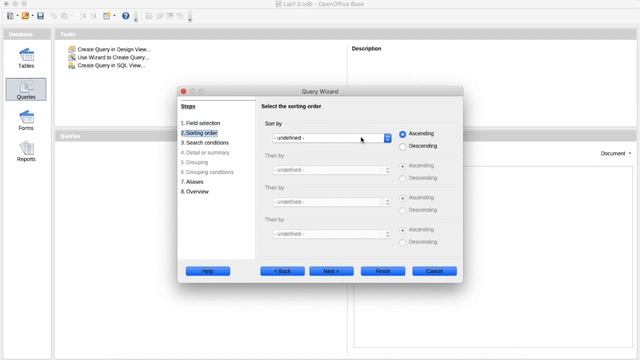640x360 pixels.
Task: Click the Edit object toolbar icon
Action: coord(160,16)
